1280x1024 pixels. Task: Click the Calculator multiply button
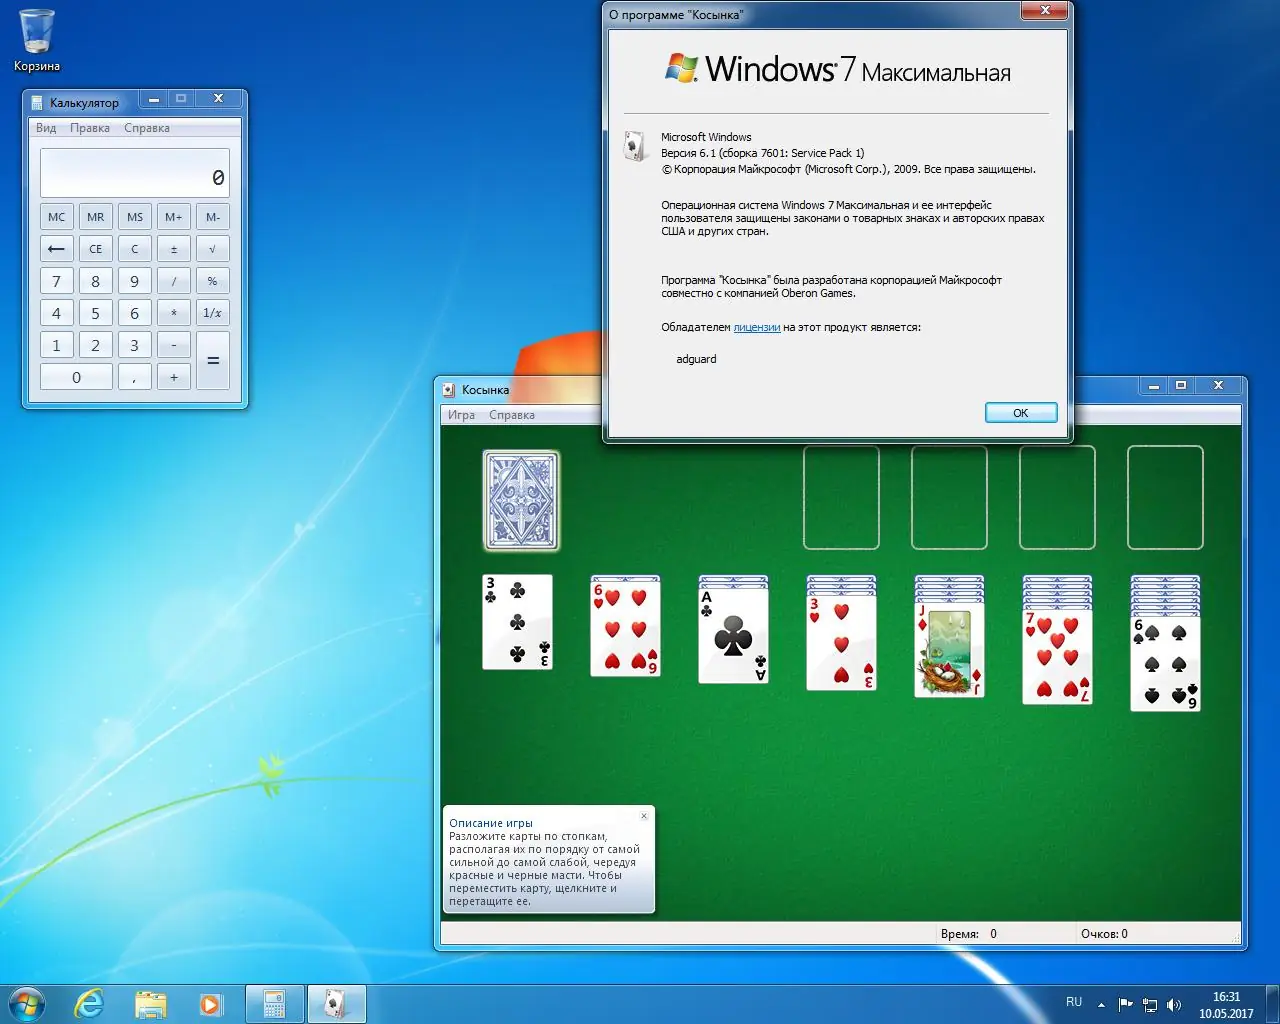[x=173, y=313]
